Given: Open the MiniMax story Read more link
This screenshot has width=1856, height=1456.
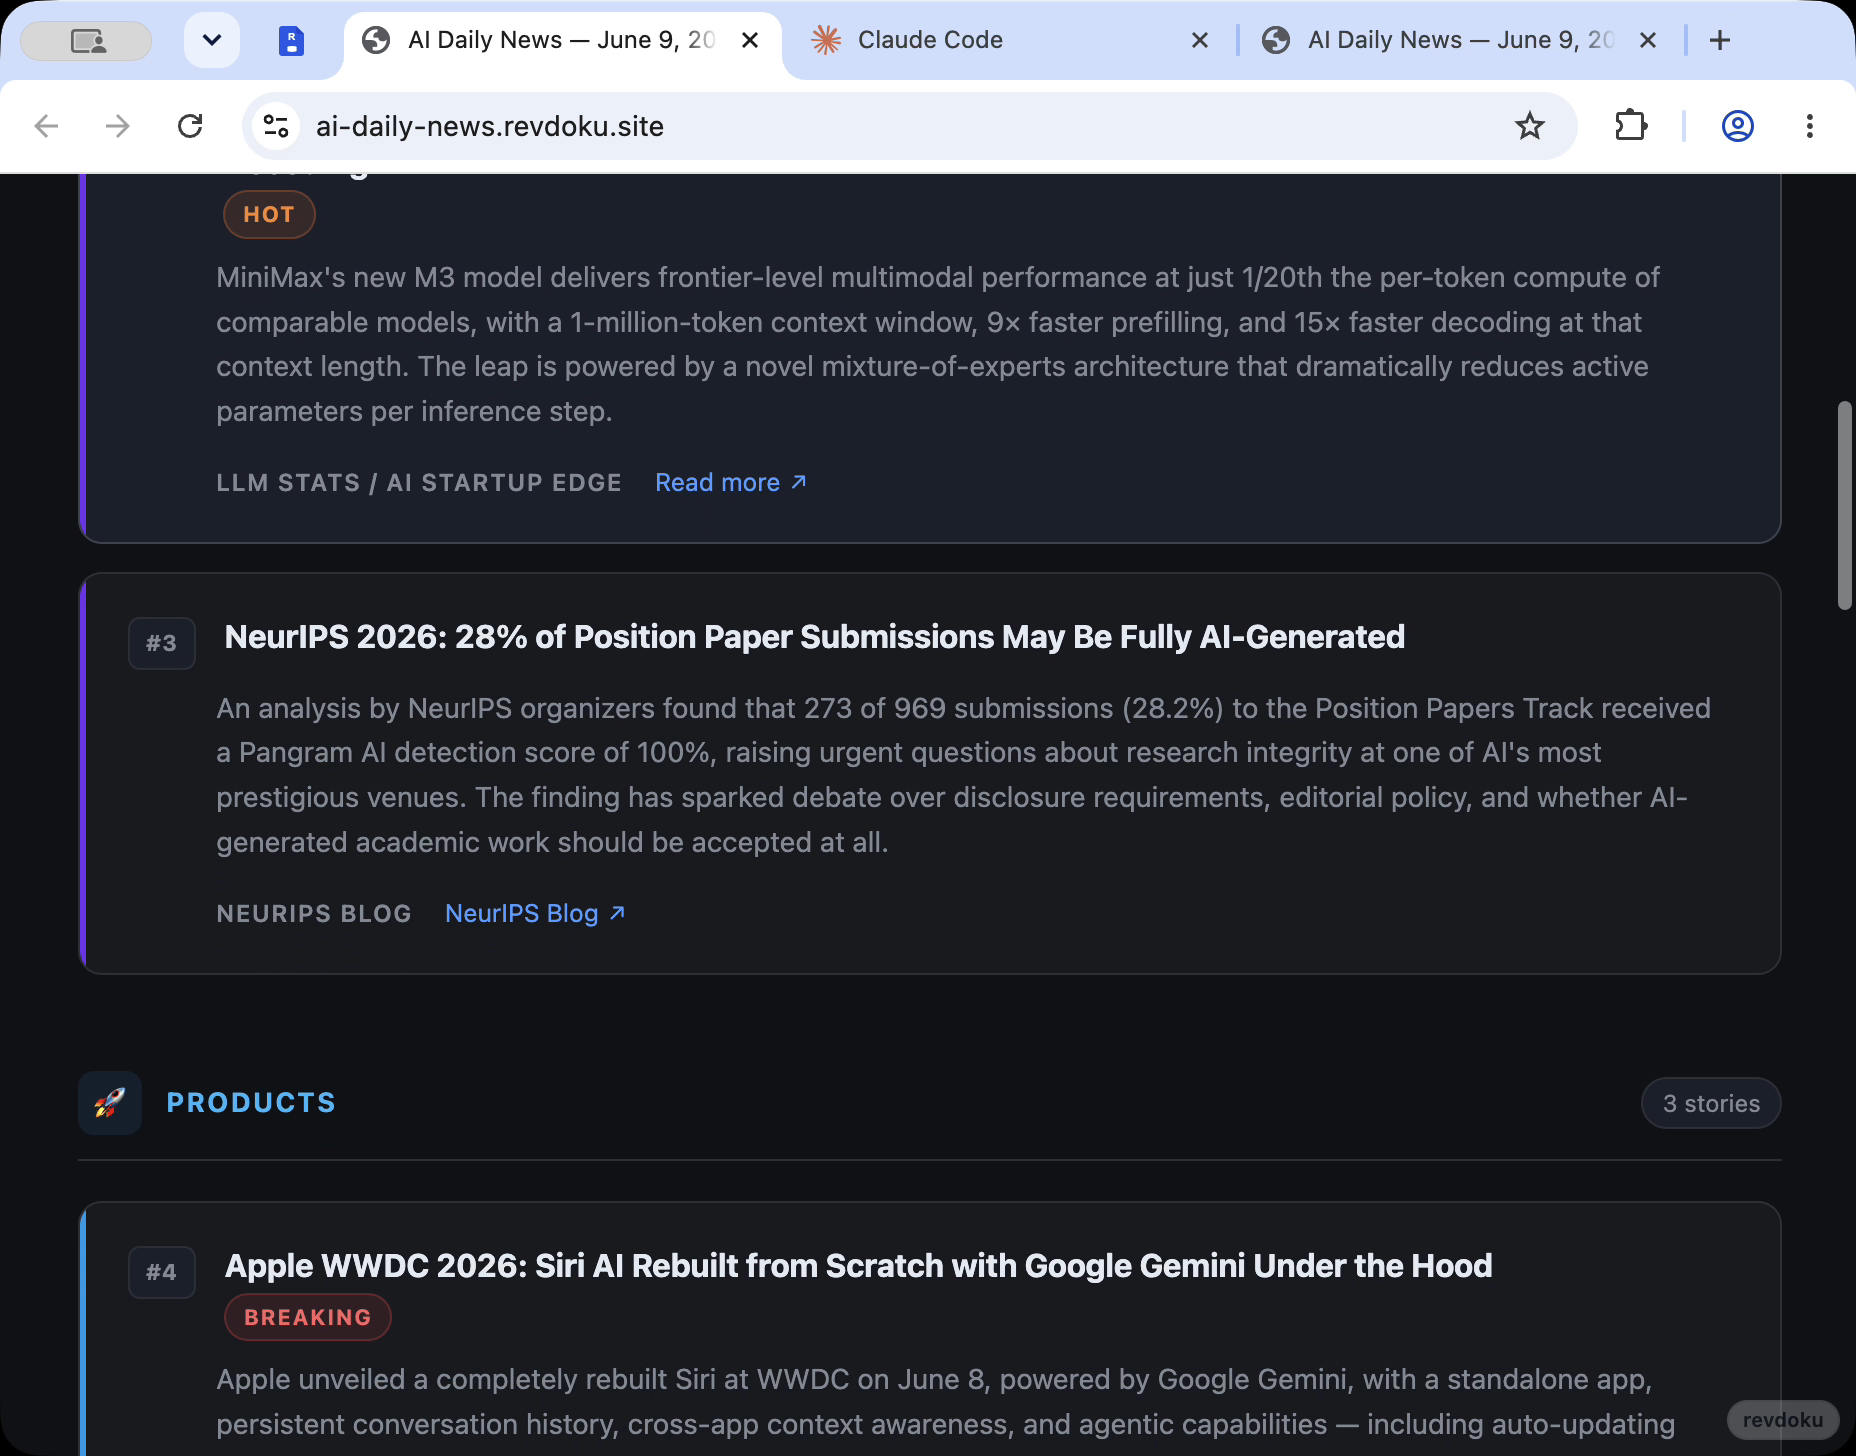Looking at the screenshot, I should pos(731,482).
